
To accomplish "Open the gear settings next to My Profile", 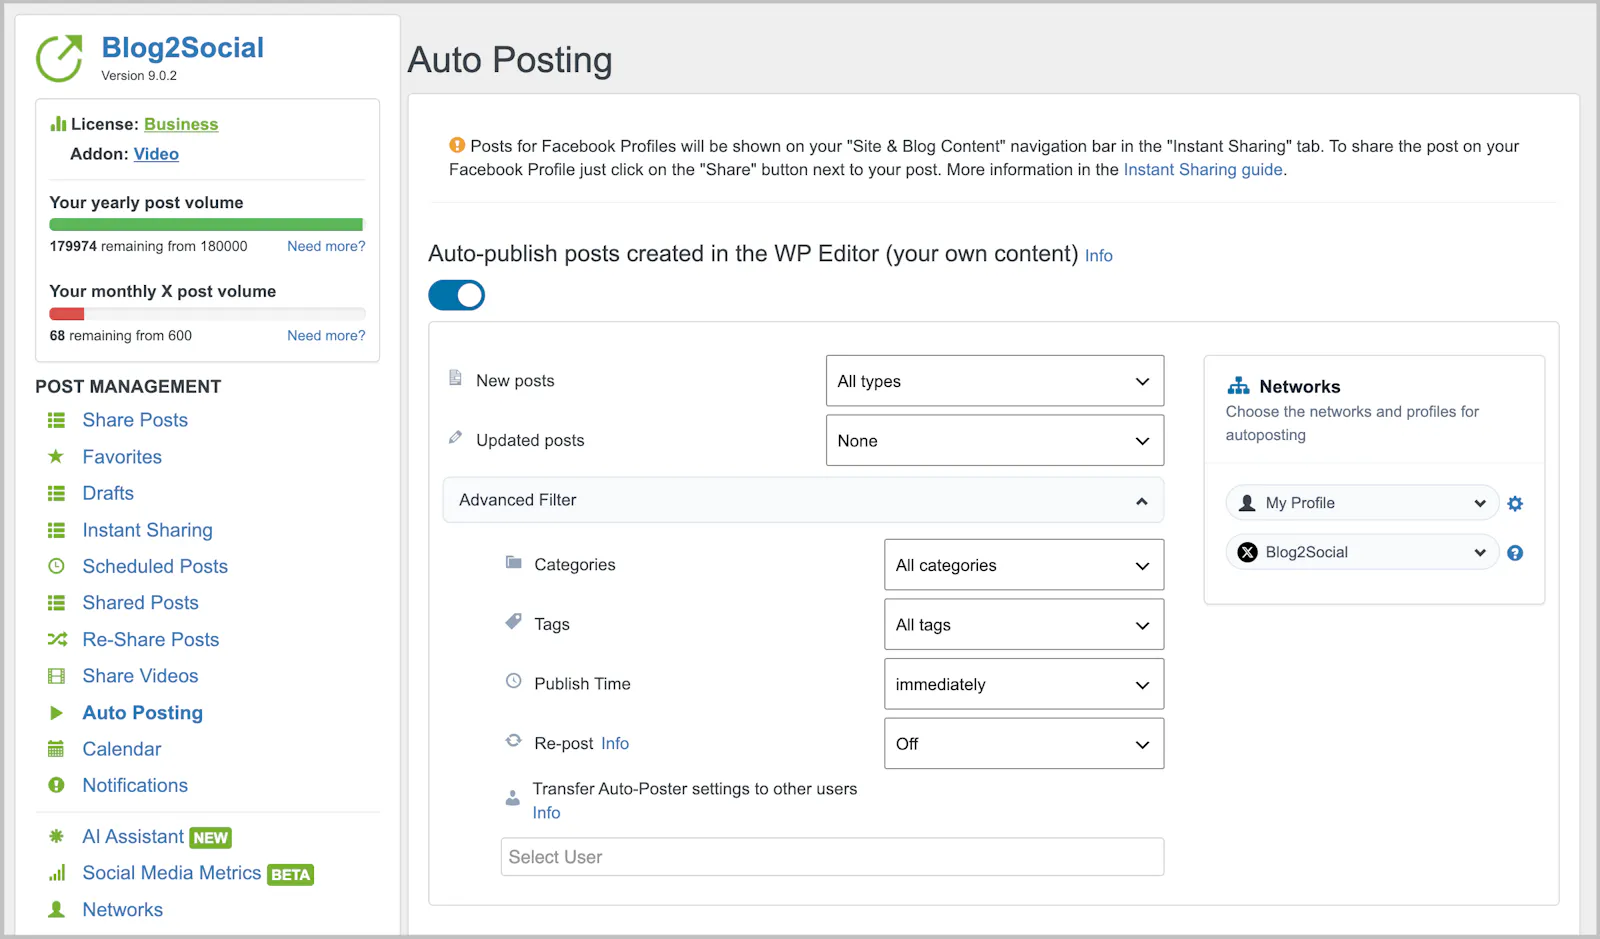I will (1515, 503).
